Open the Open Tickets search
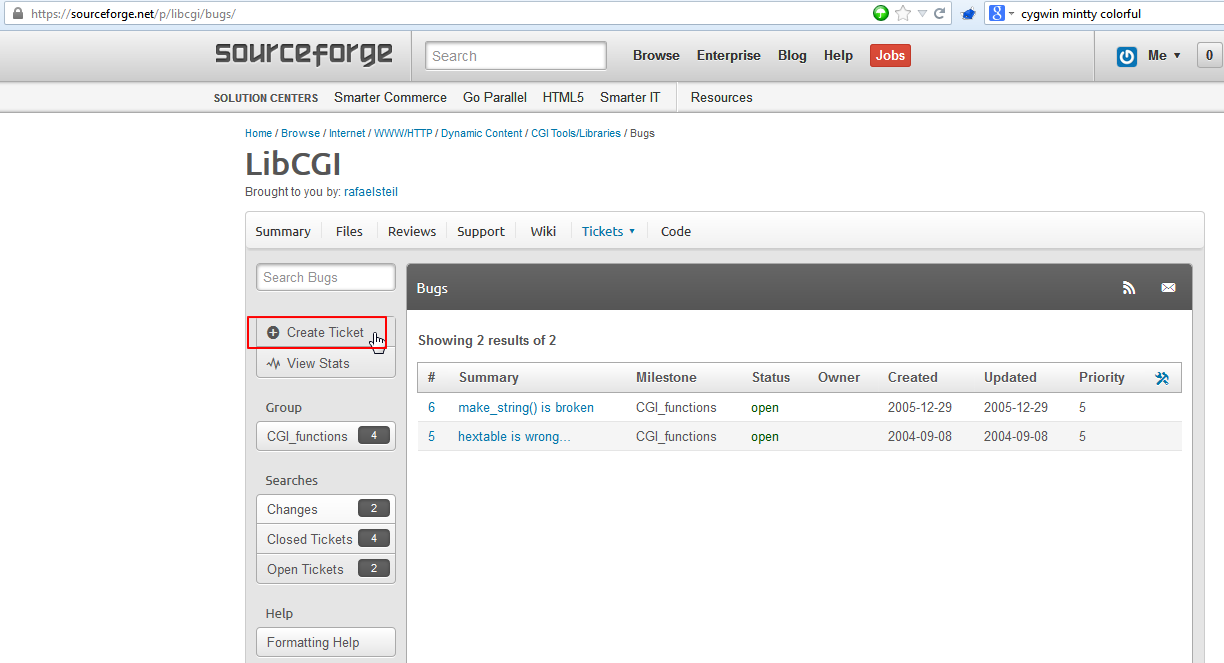Viewport: 1224px width, 663px height. pos(326,569)
